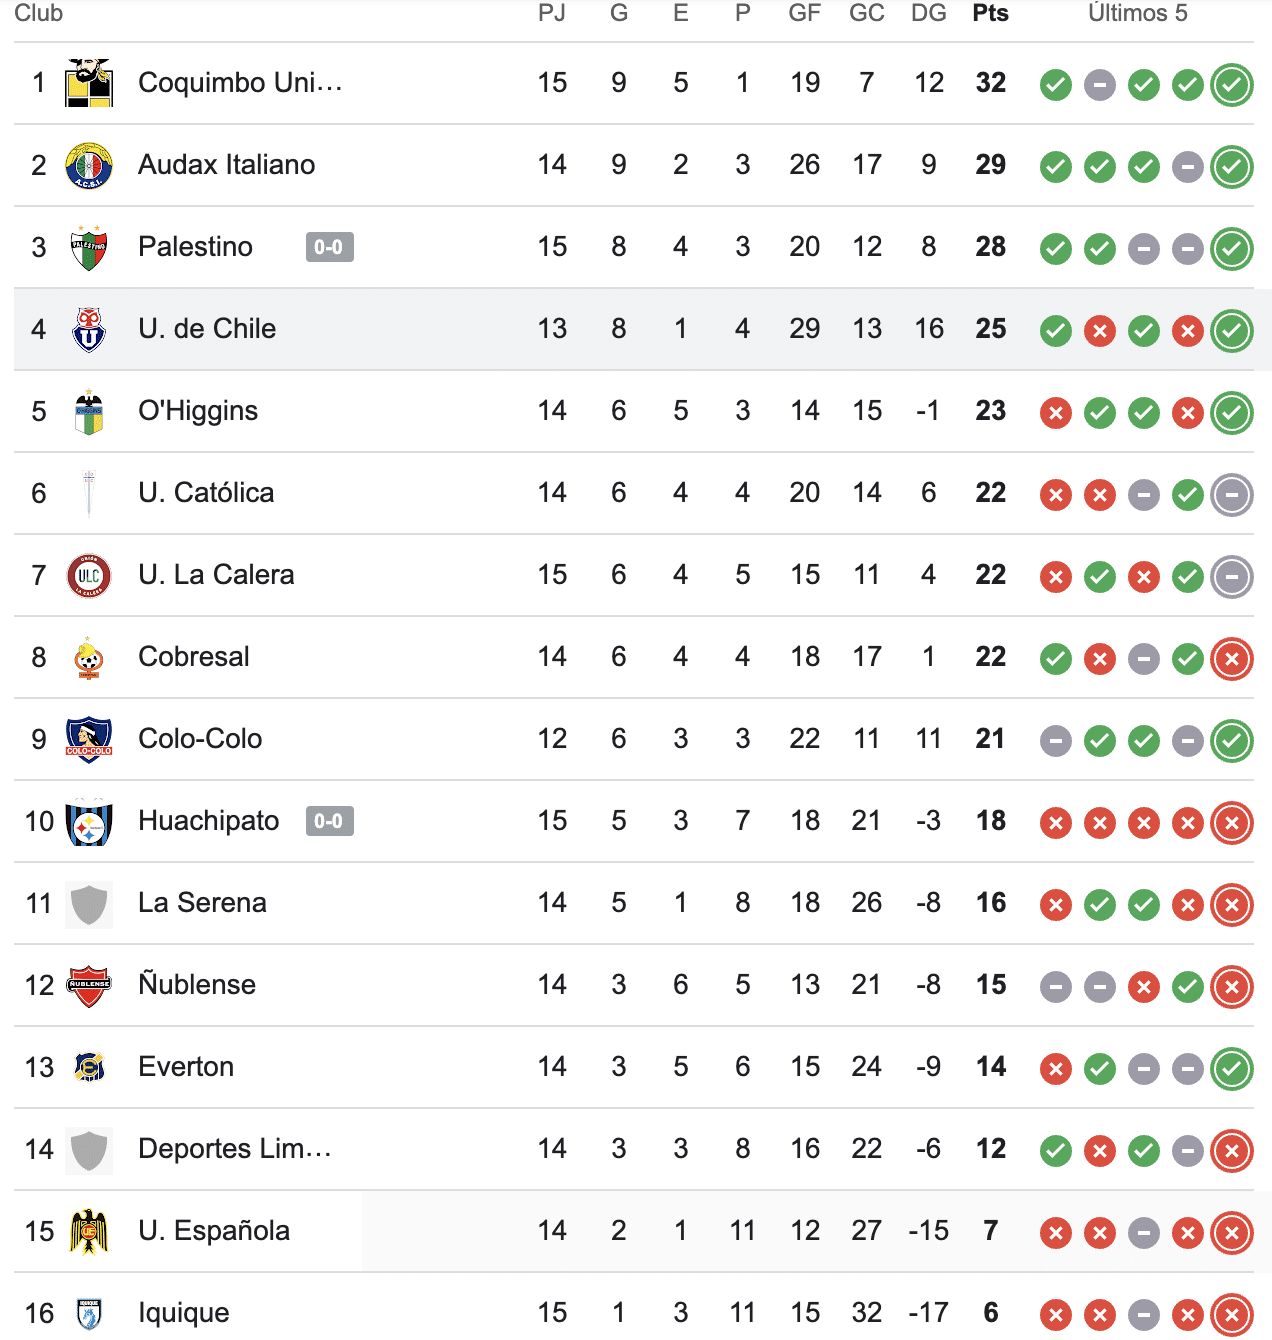Open the Everton team page
Screen dimensions: 1272x1340
pyautogui.click(x=186, y=1067)
